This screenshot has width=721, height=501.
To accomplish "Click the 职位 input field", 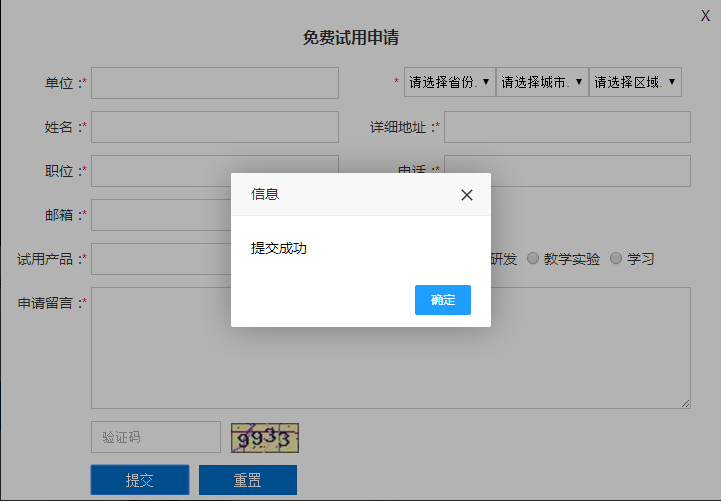I will (x=160, y=171).
